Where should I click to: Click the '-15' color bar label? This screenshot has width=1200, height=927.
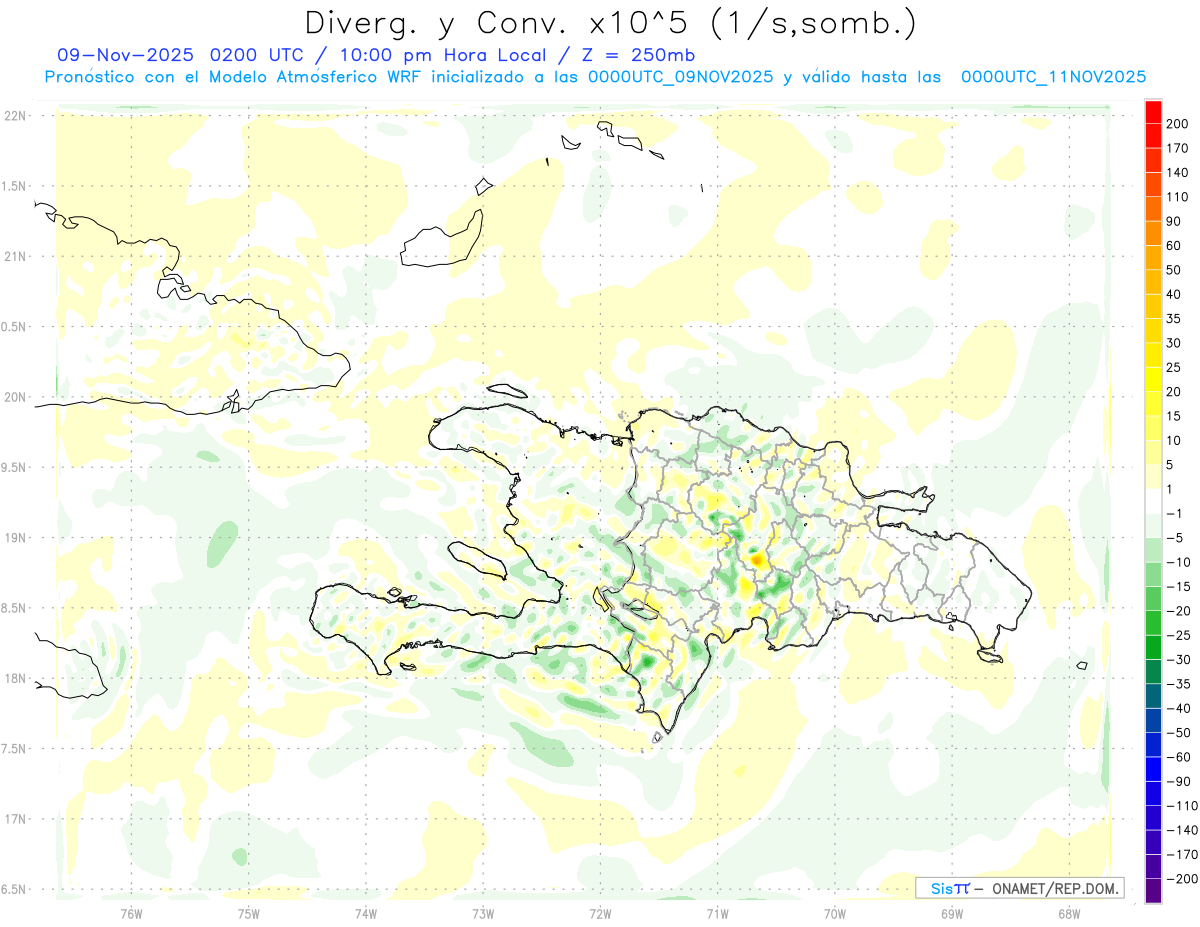[x=1178, y=586]
